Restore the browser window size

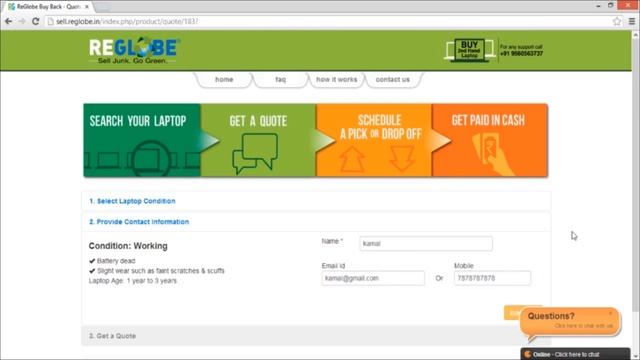611,5
